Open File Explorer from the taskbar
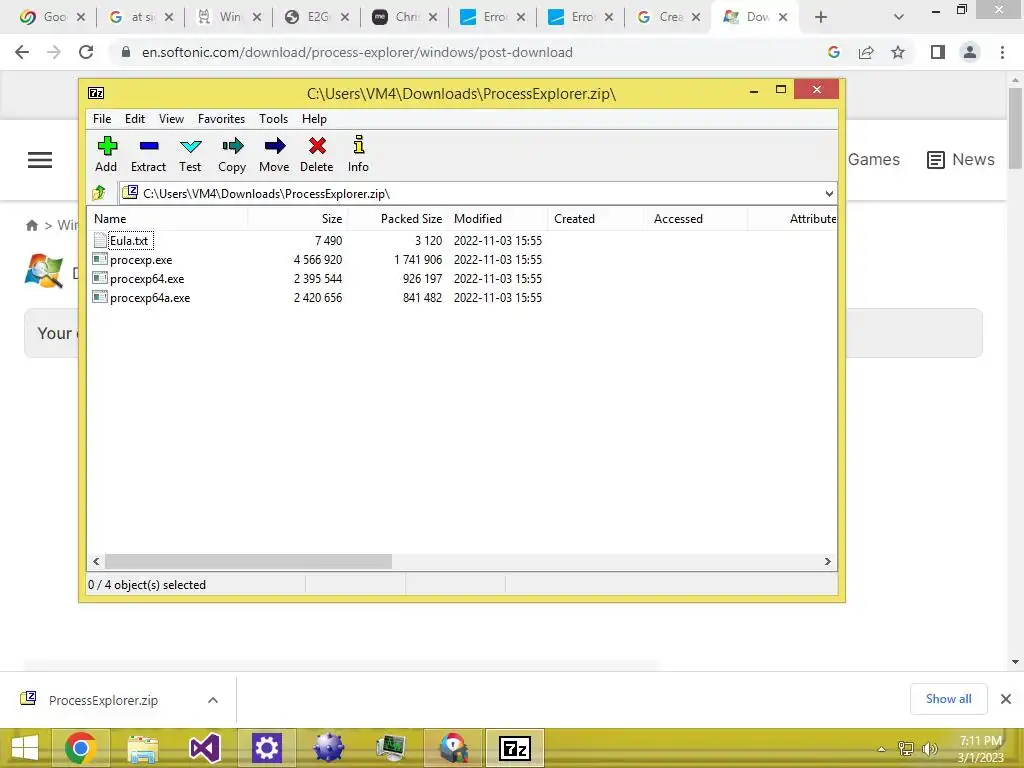1024x768 pixels. [142, 748]
